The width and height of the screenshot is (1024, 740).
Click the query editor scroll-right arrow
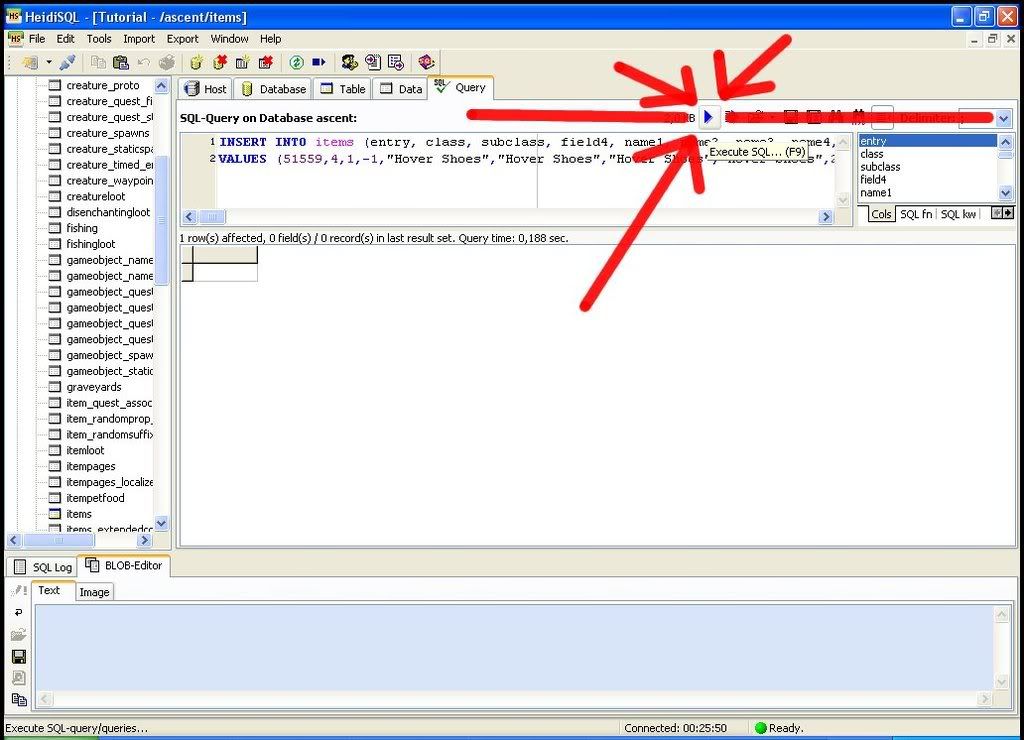(826, 216)
